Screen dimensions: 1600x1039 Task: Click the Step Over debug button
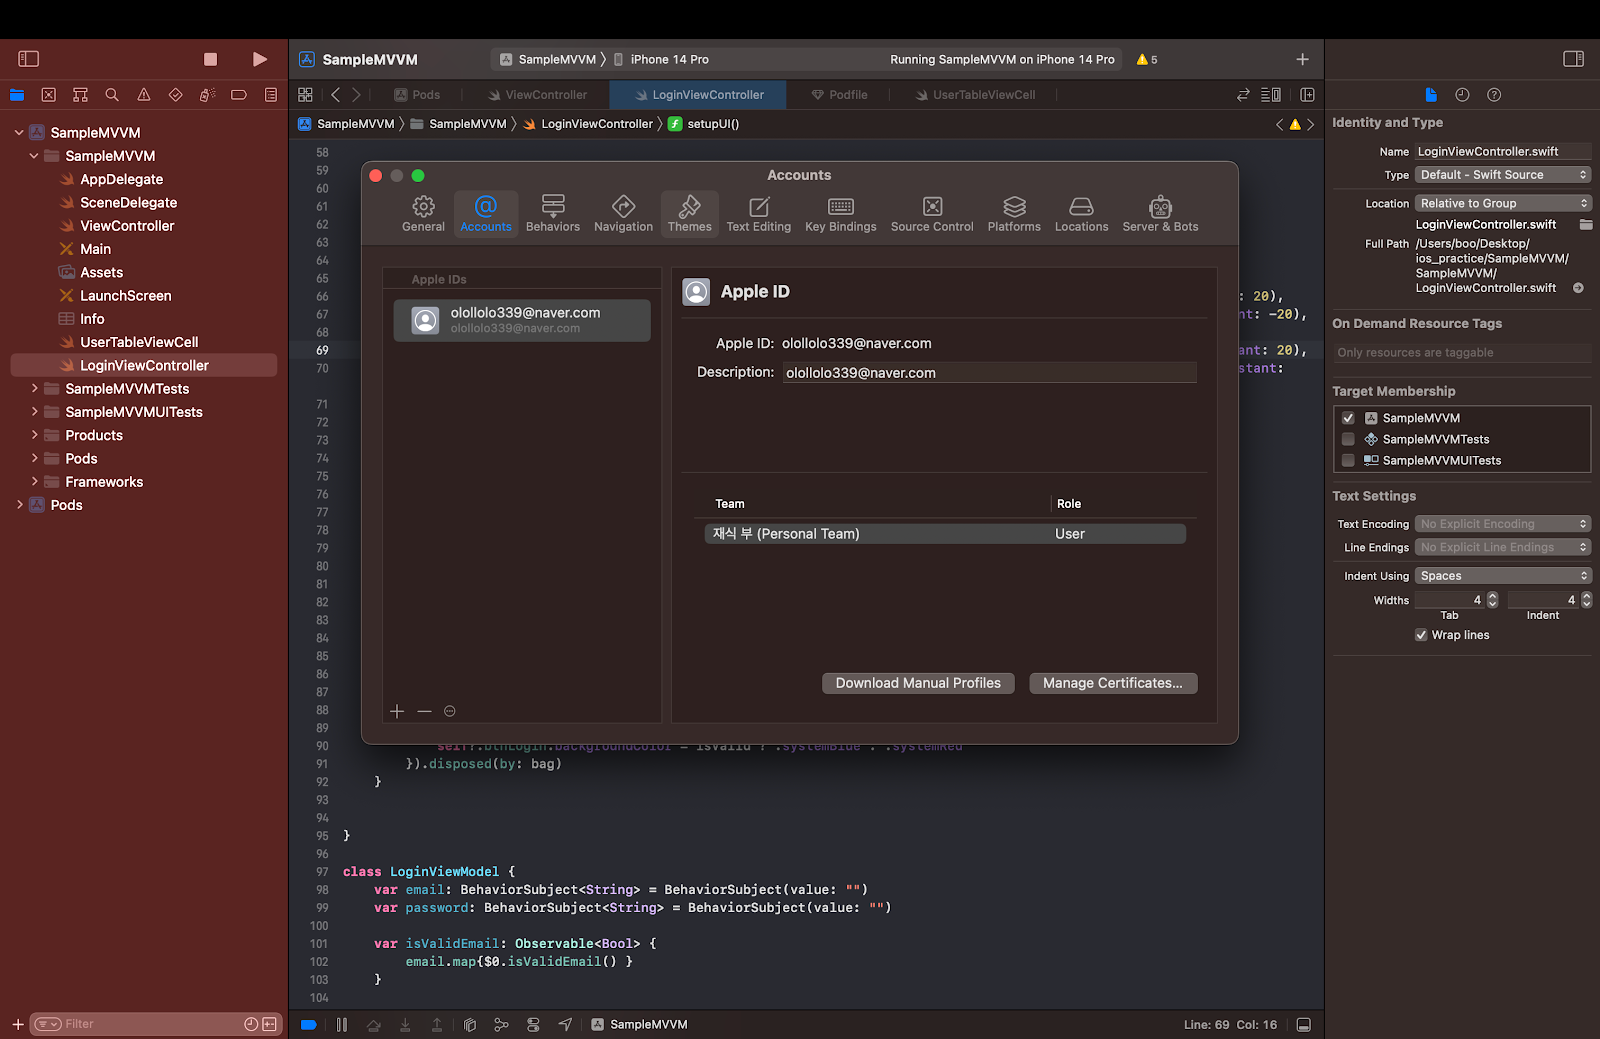(373, 1024)
